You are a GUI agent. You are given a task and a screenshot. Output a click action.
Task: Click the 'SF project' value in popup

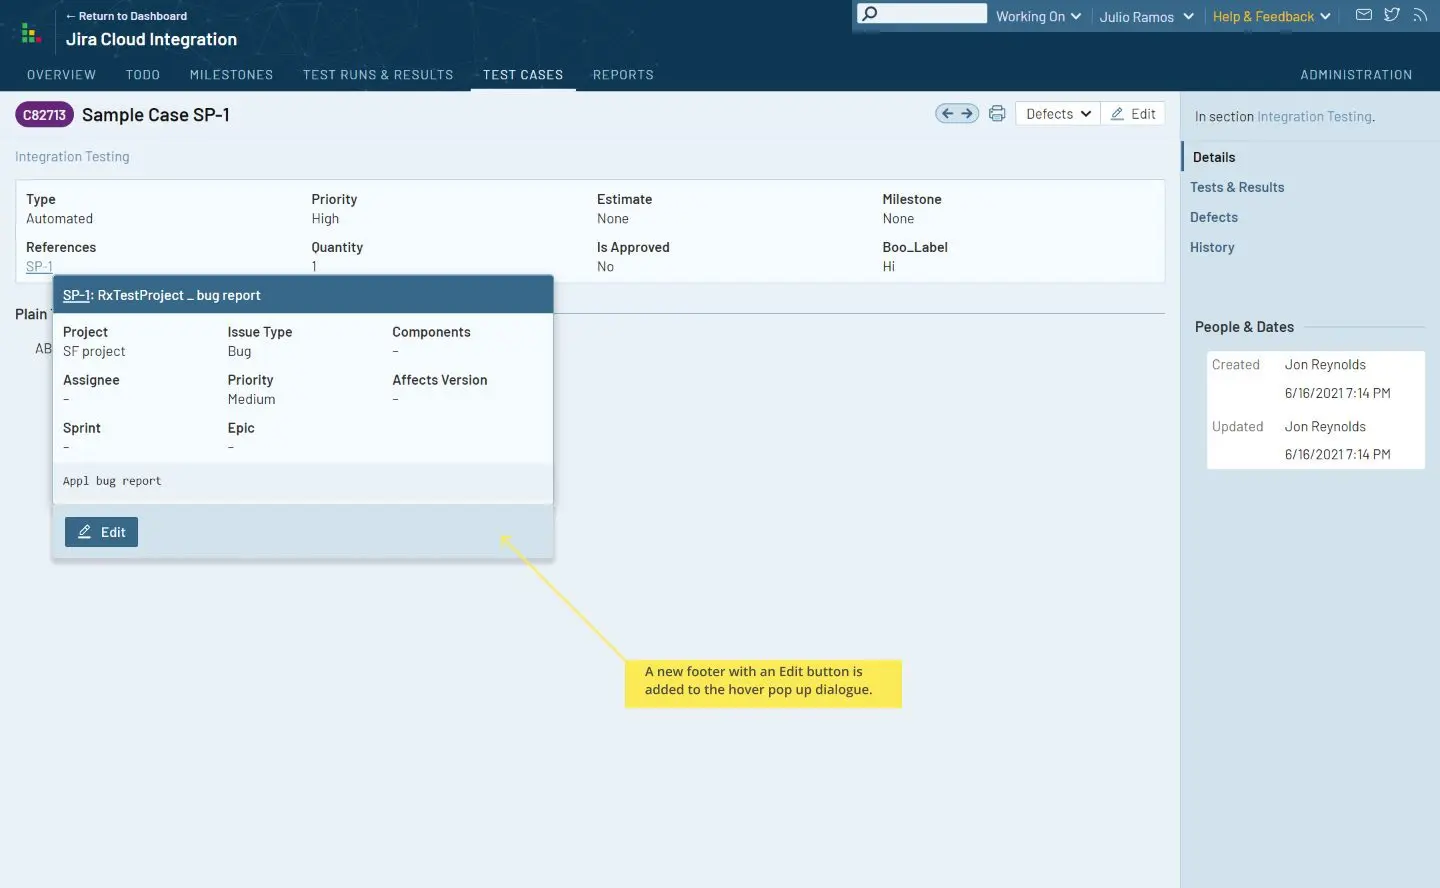pos(94,352)
